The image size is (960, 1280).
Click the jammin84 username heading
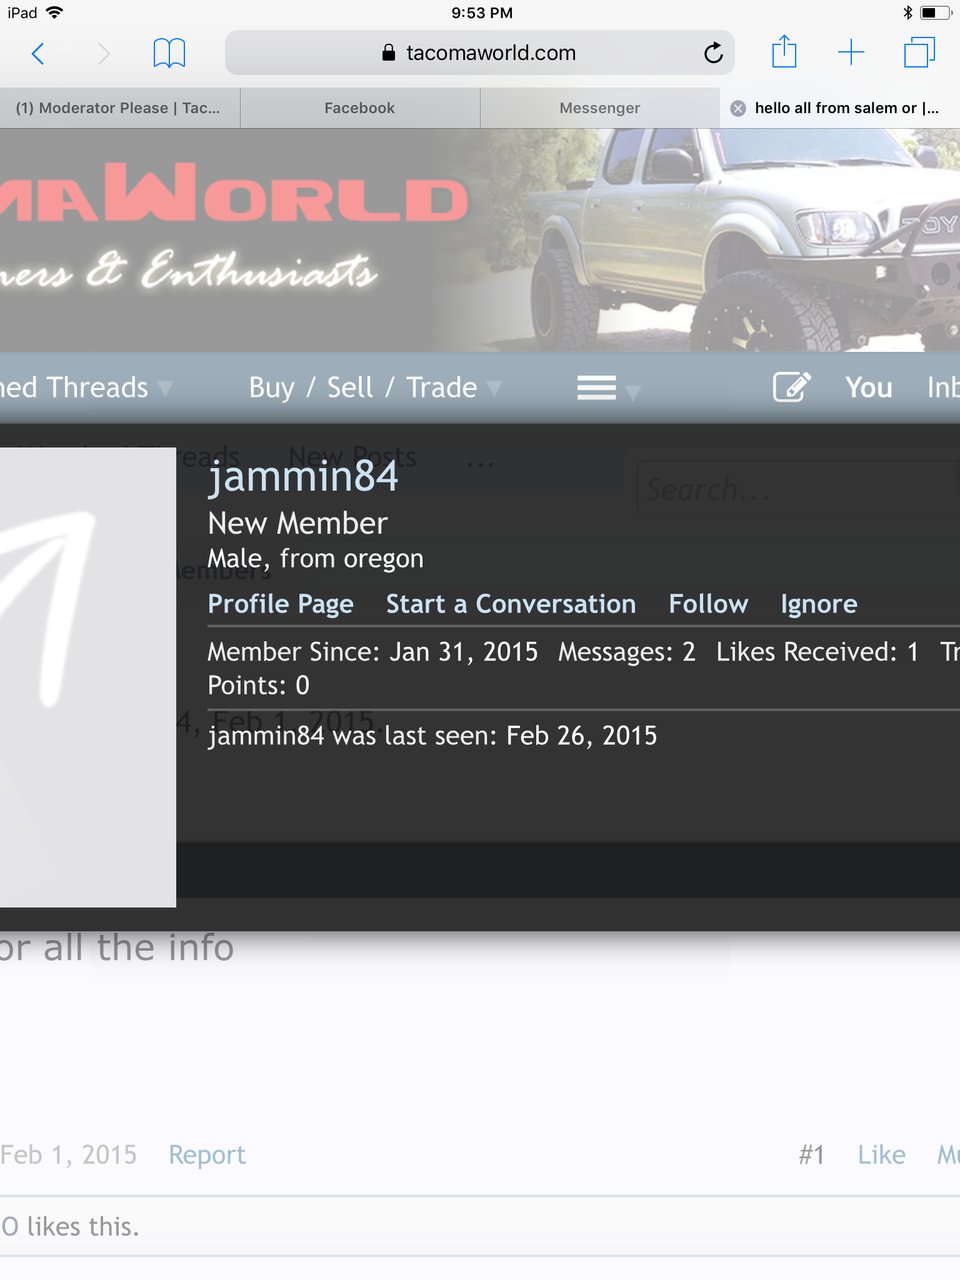coord(303,476)
